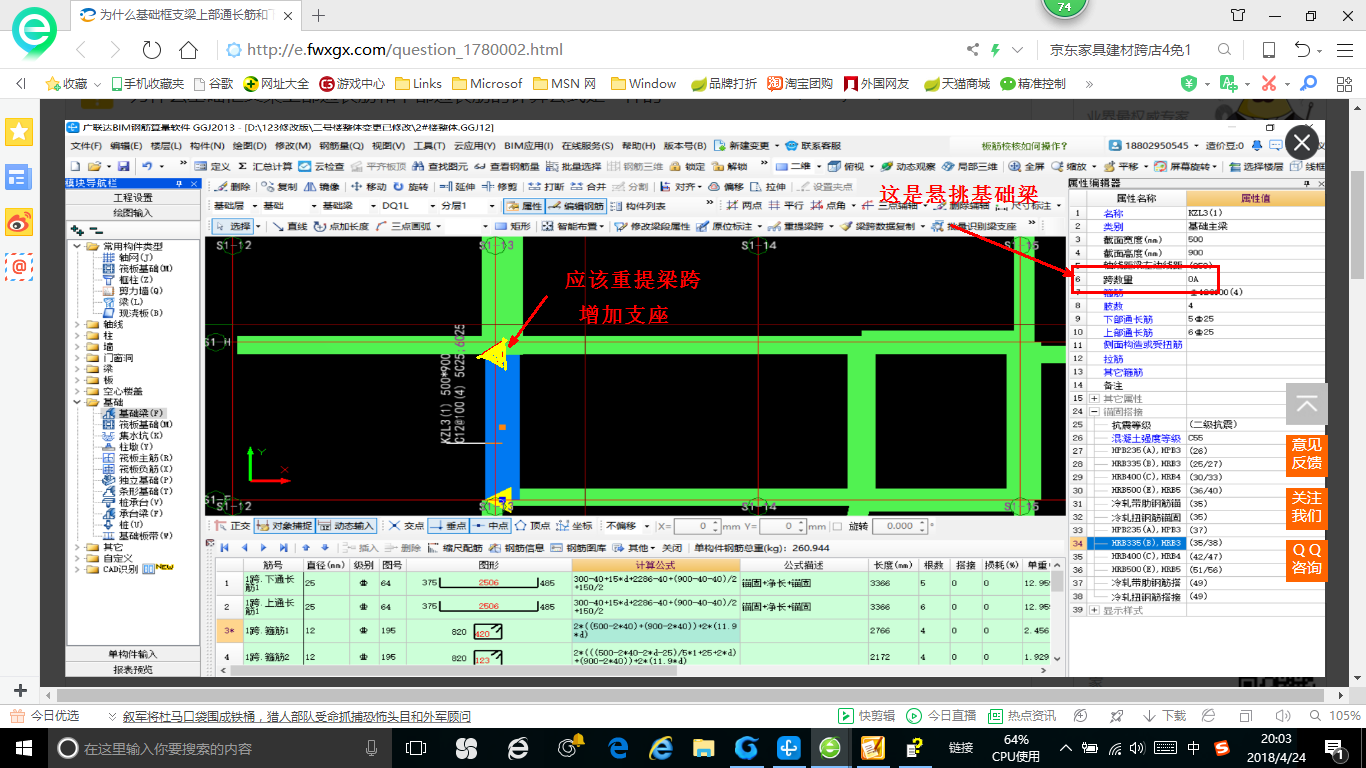
Task: Open the 谷歌 bookmark
Action: click(x=213, y=84)
